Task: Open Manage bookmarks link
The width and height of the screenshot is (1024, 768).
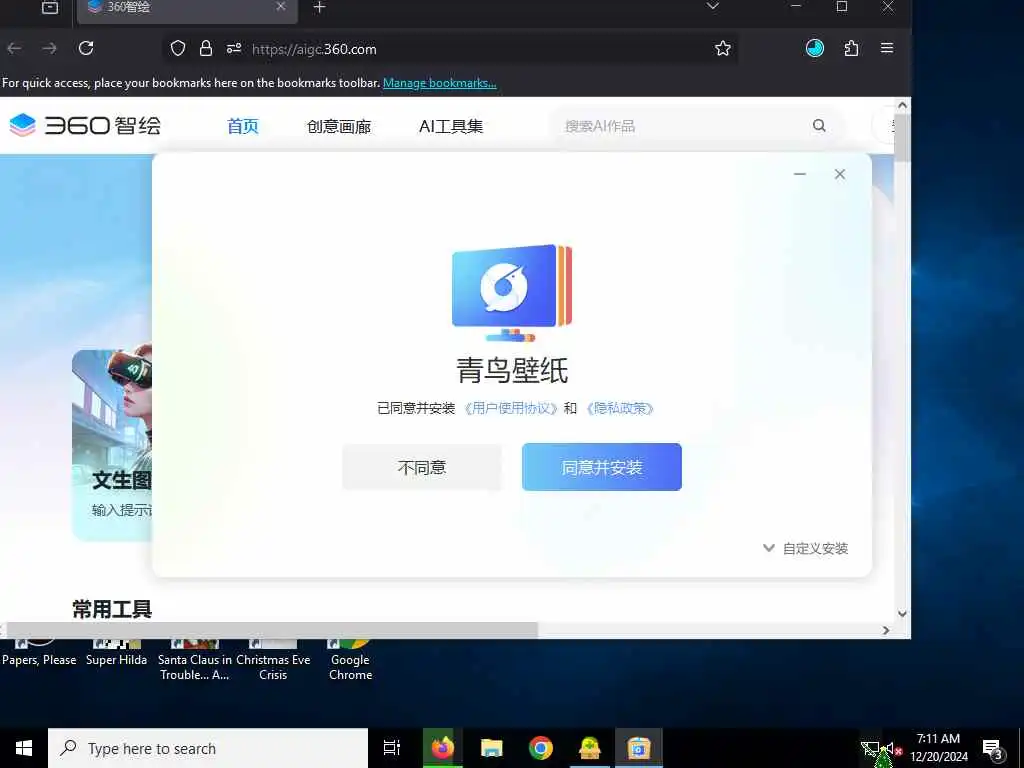Action: click(440, 83)
